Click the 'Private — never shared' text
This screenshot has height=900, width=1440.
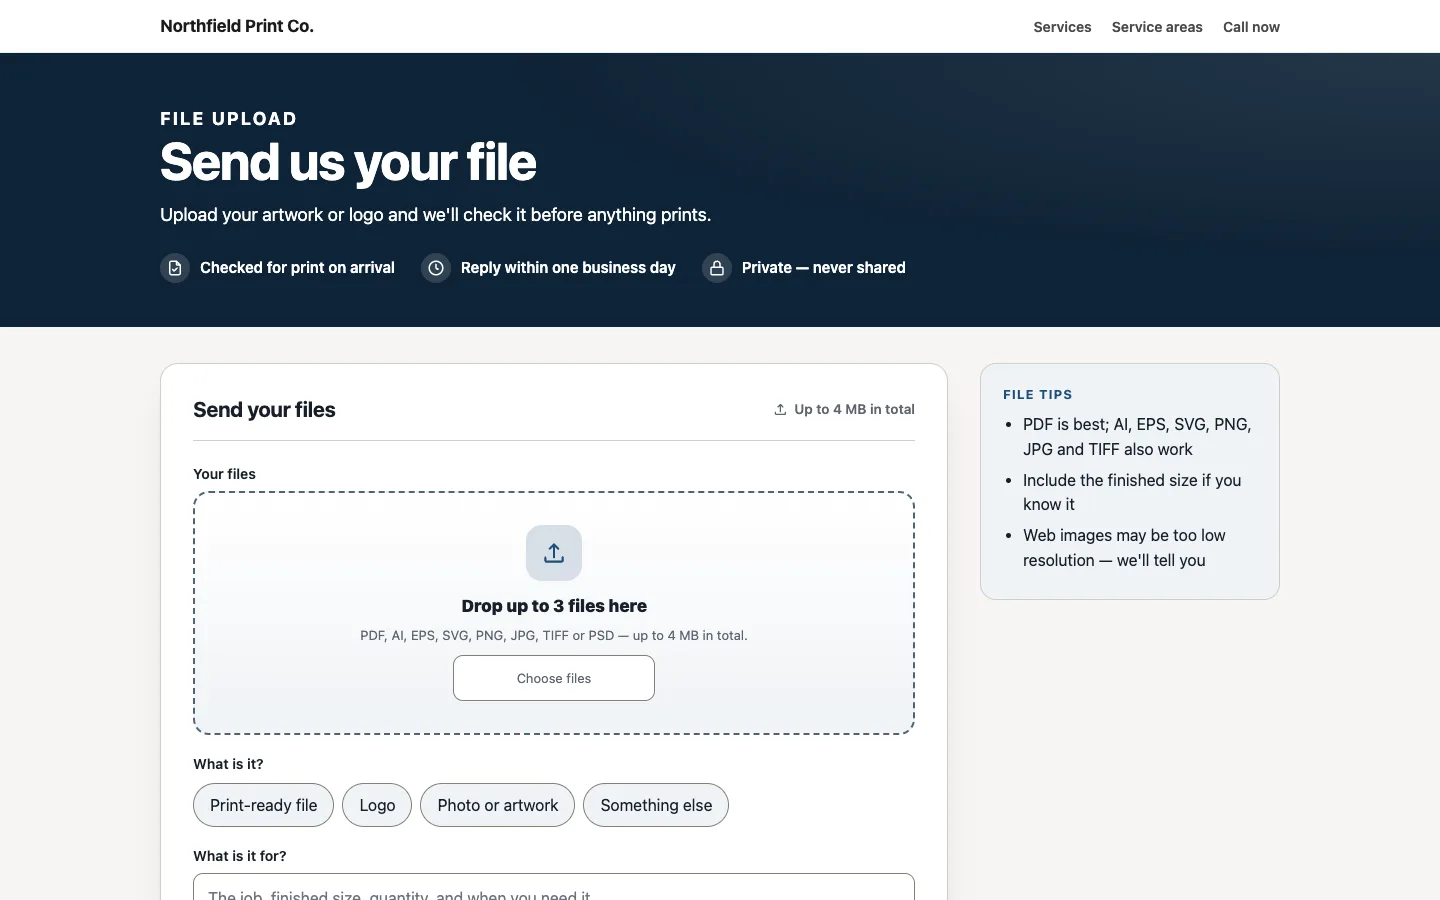(823, 268)
